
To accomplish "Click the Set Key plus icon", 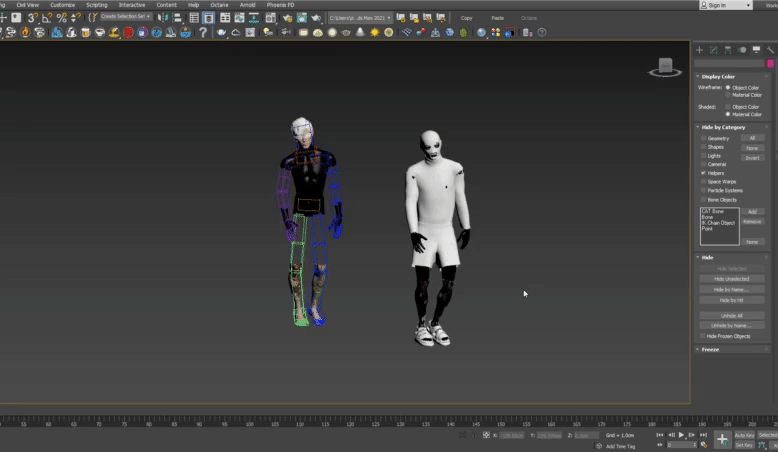I will click(x=721, y=439).
